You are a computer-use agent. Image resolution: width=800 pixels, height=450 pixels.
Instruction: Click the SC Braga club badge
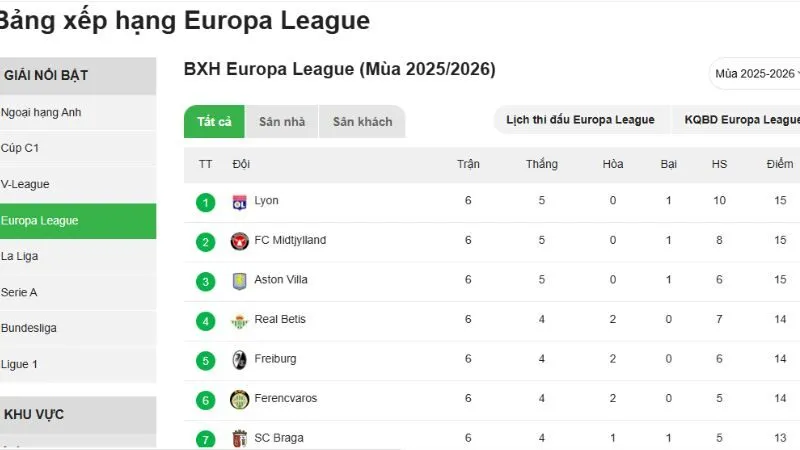click(239, 438)
